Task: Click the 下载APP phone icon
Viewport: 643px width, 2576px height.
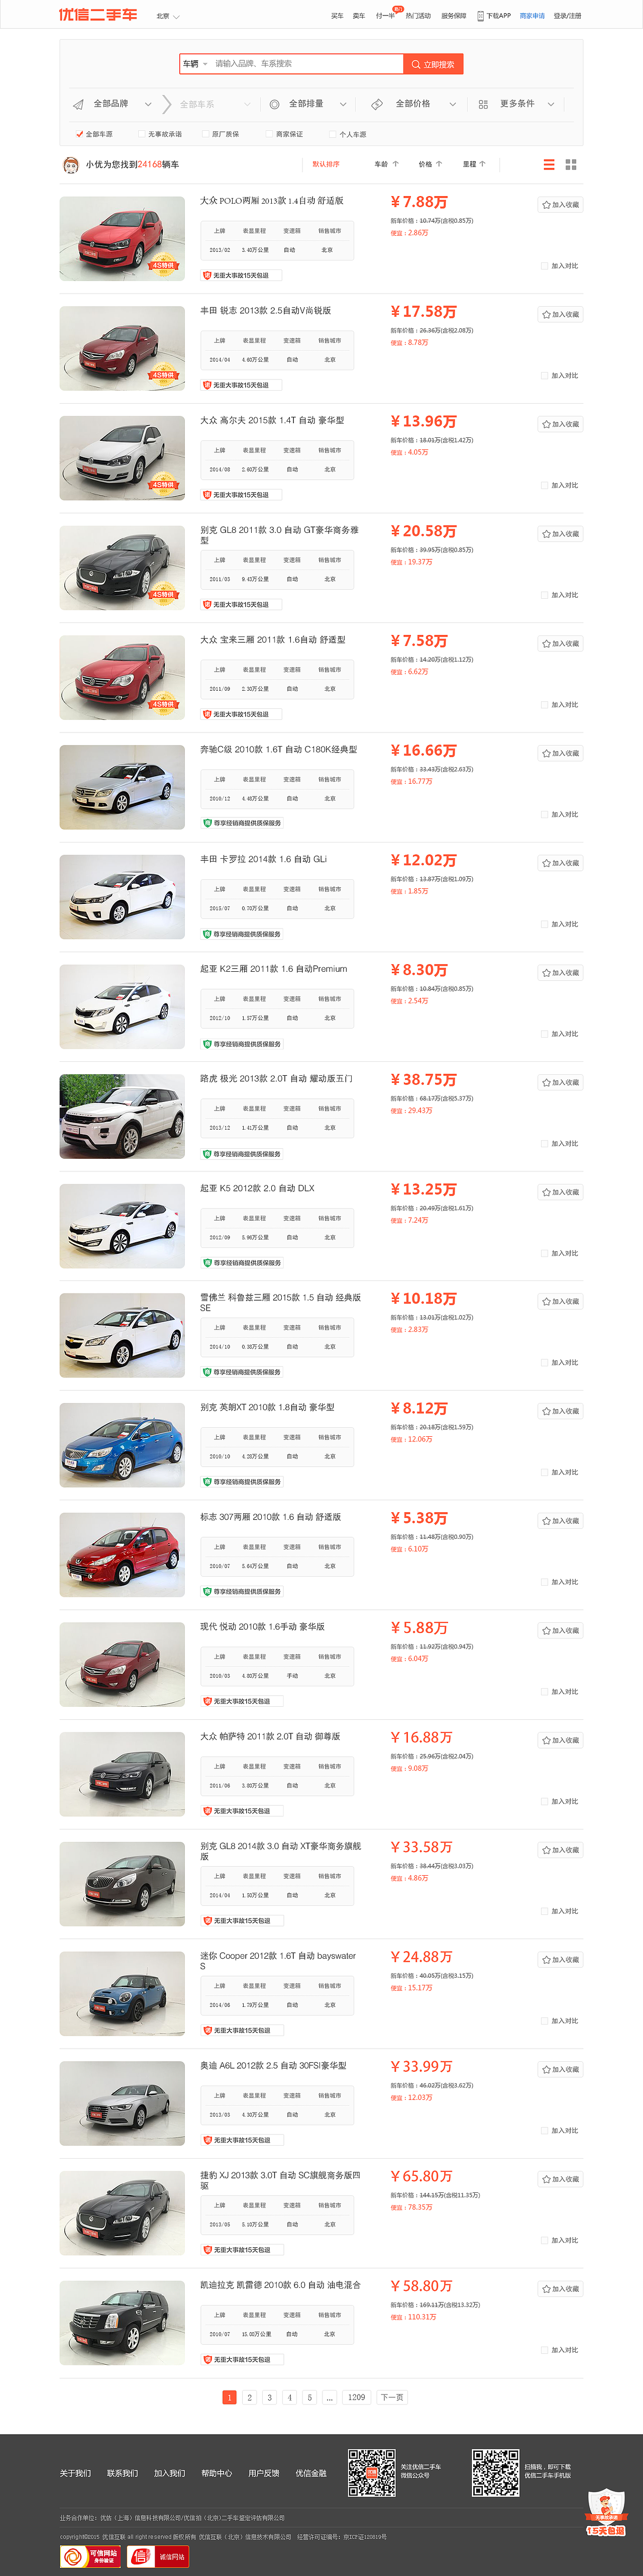Action: [480, 16]
